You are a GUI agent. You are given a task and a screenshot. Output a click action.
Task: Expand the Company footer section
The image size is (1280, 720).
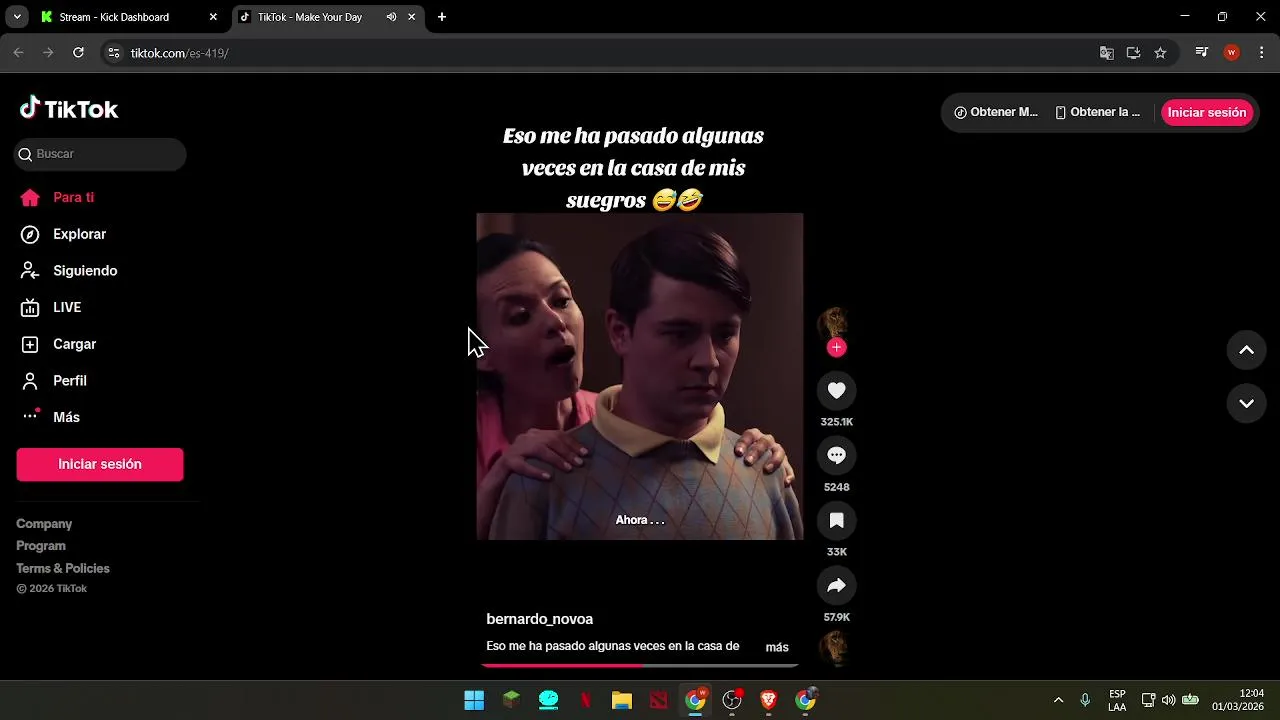coord(44,524)
